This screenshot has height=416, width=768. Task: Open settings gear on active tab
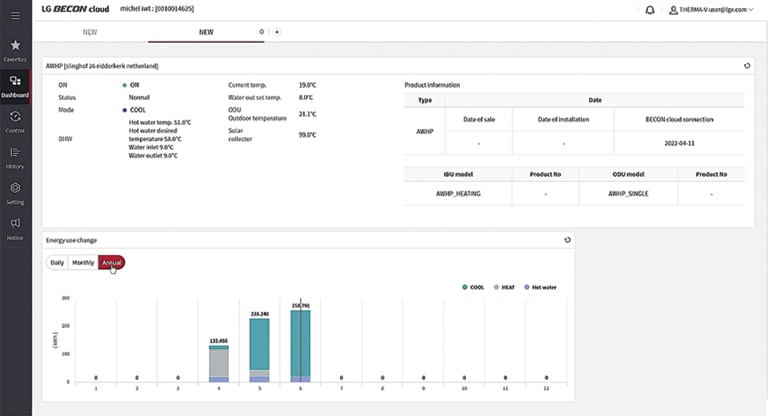click(x=261, y=31)
